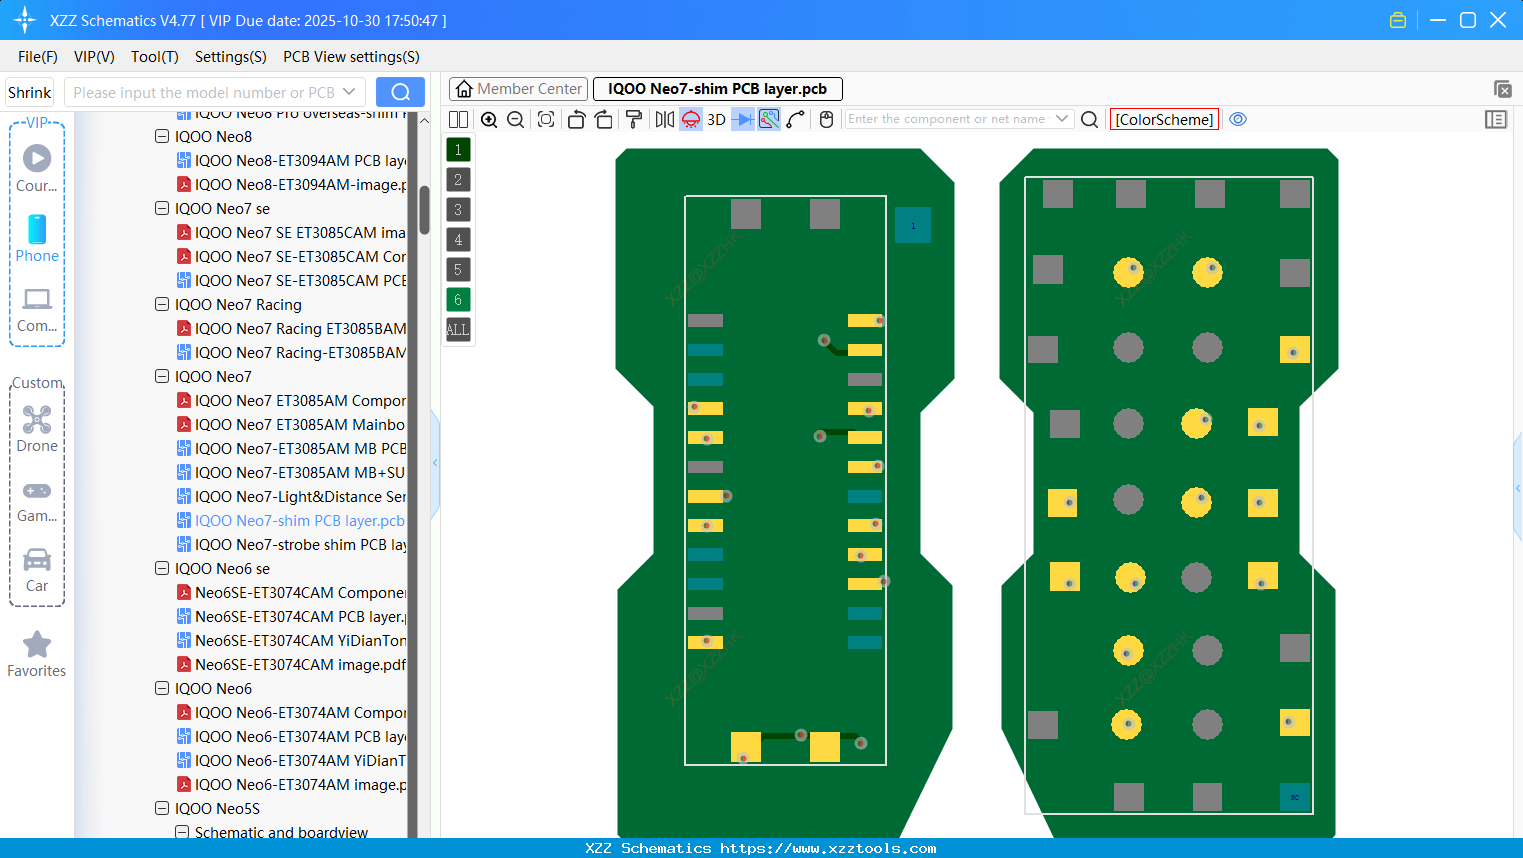Enable the ALL layers view
The height and width of the screenshot is (858, 1523).
(x=458, y=330)
